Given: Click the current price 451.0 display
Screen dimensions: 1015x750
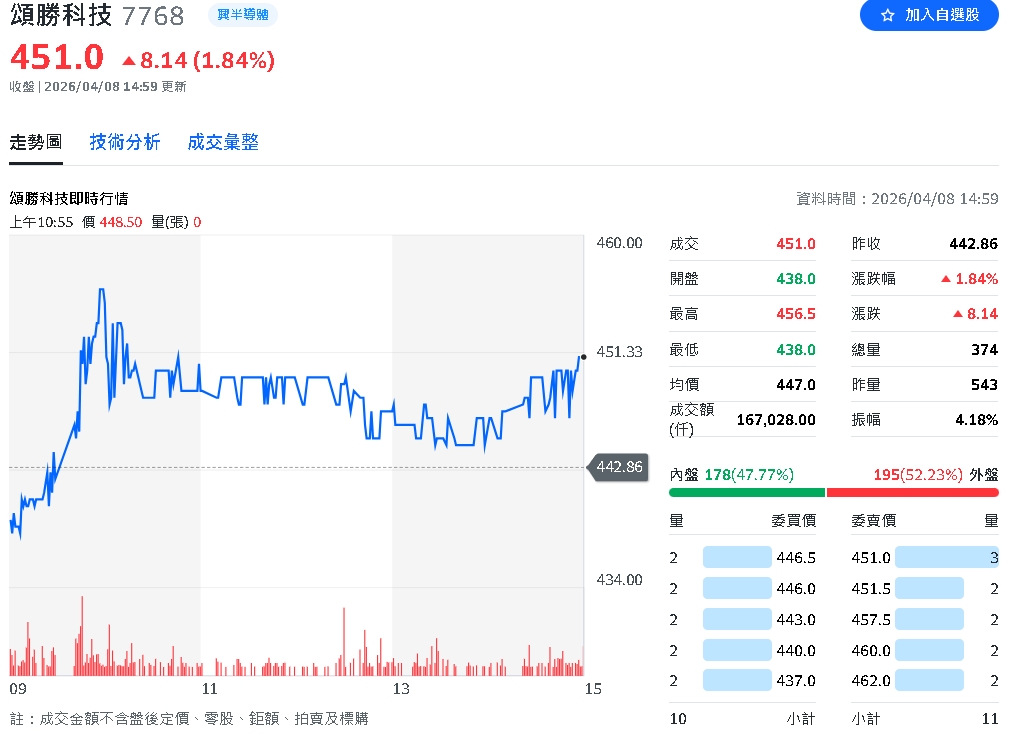Looking at the screenshot, I should pos(55,59).
